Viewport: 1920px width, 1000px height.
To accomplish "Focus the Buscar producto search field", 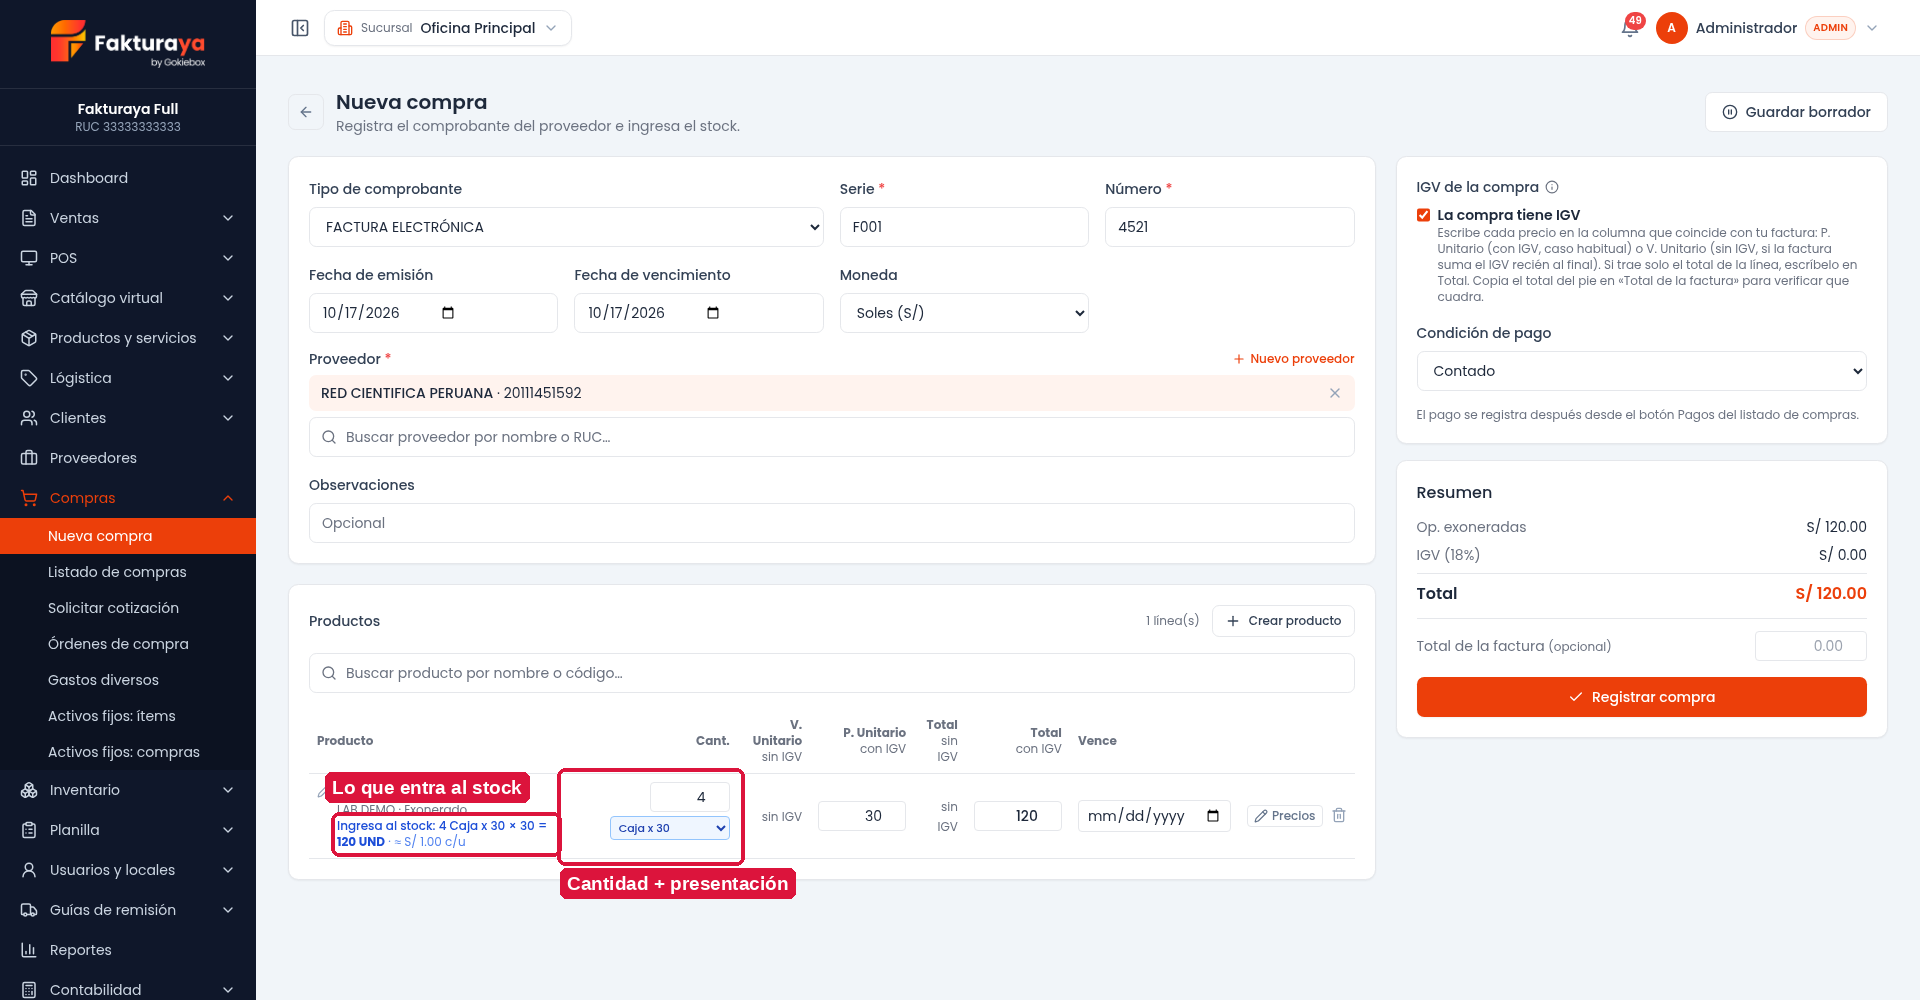I will (x=831, y=673).
